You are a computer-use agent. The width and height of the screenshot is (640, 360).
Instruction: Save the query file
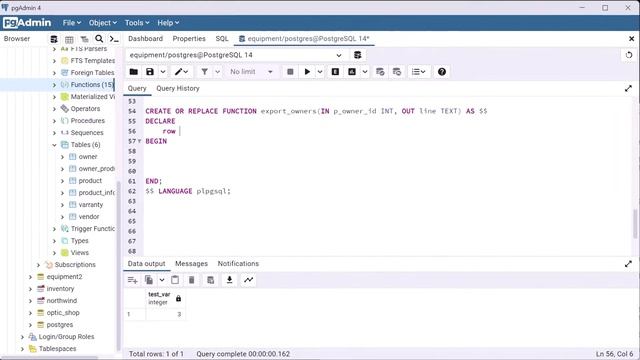(150, 72)
